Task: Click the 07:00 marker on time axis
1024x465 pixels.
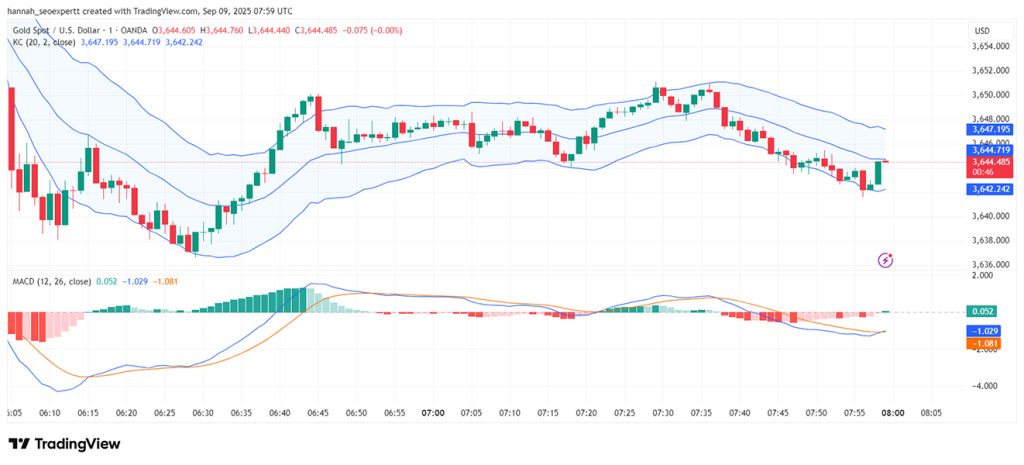Action: coord(433,413)
